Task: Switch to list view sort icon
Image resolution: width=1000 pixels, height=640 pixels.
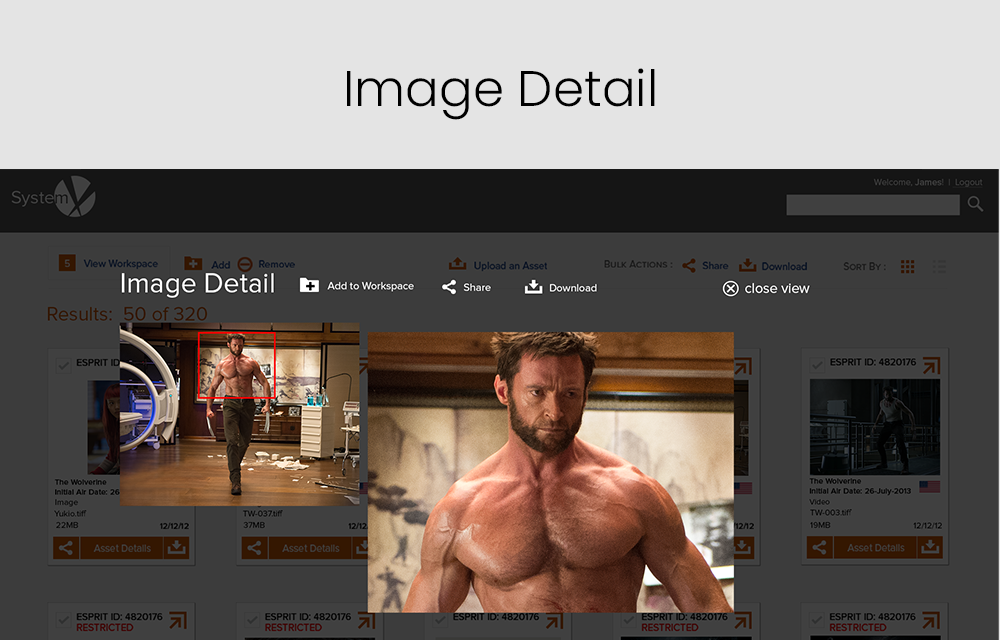Action: [x=939, y=266]
